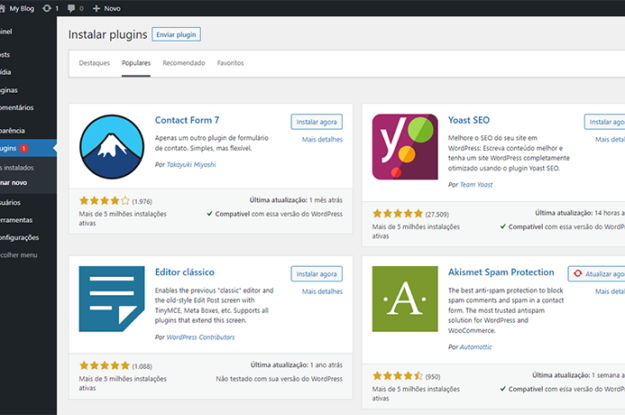Click the WordPress Contributors author link
The width and height of the screenshot is (625, 415).
pyautogui.click(x=200, y=337)
